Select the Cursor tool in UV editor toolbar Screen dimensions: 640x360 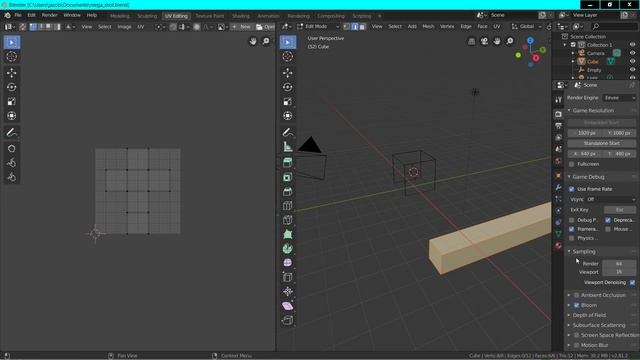(11, 57)
